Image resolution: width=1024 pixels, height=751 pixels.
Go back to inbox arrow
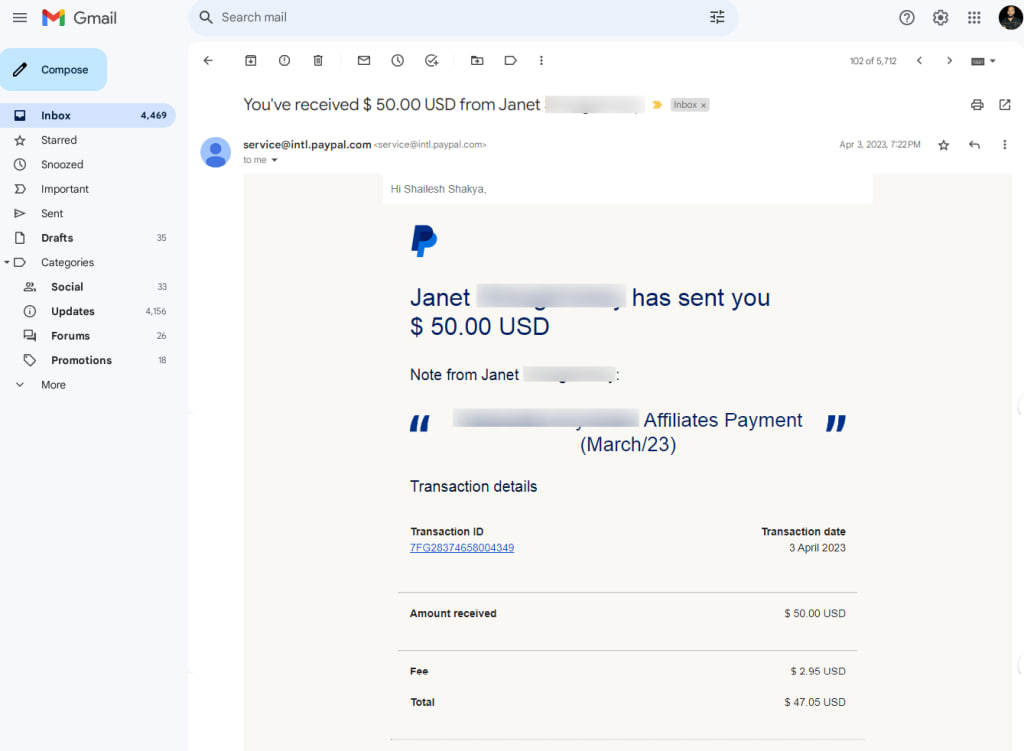coord(208,61)
